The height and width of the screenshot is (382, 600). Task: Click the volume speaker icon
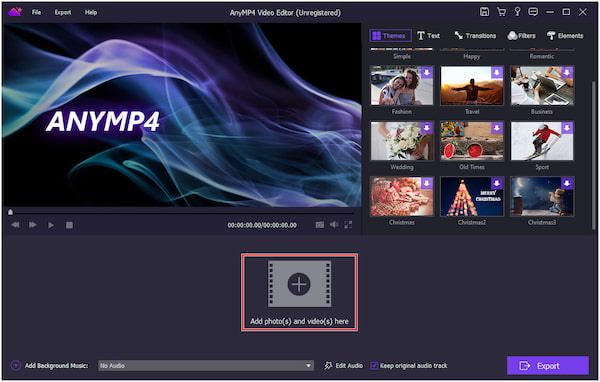click(x=334, y=225)
